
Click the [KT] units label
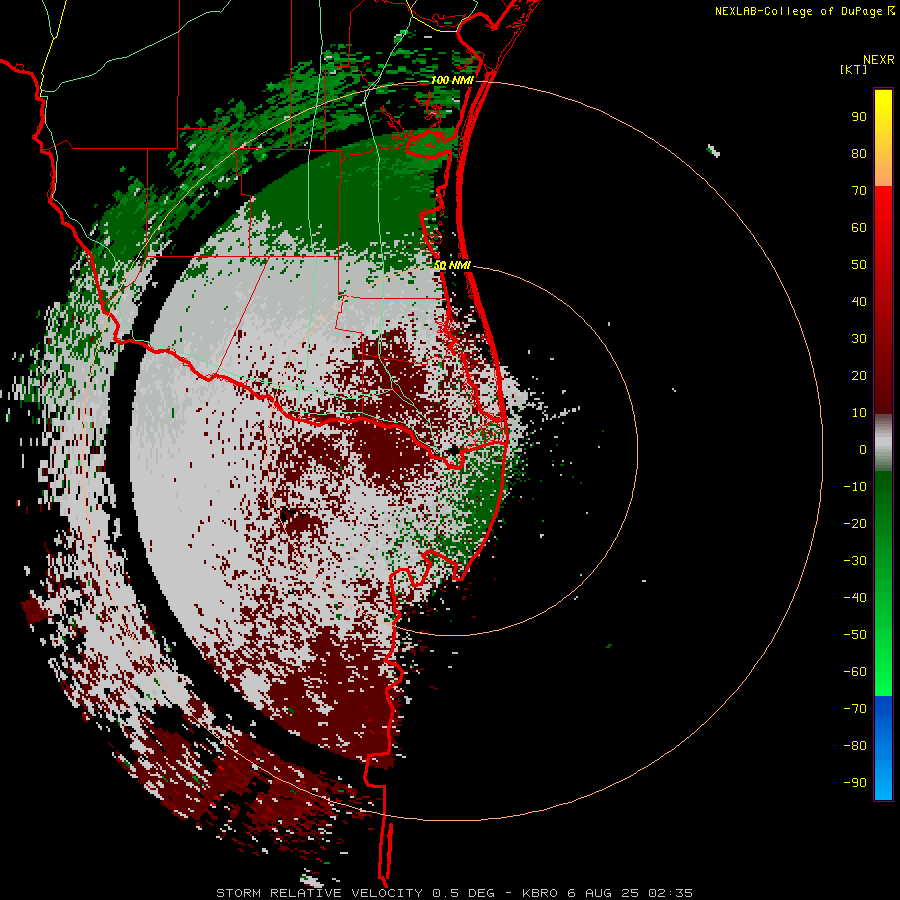853,69
